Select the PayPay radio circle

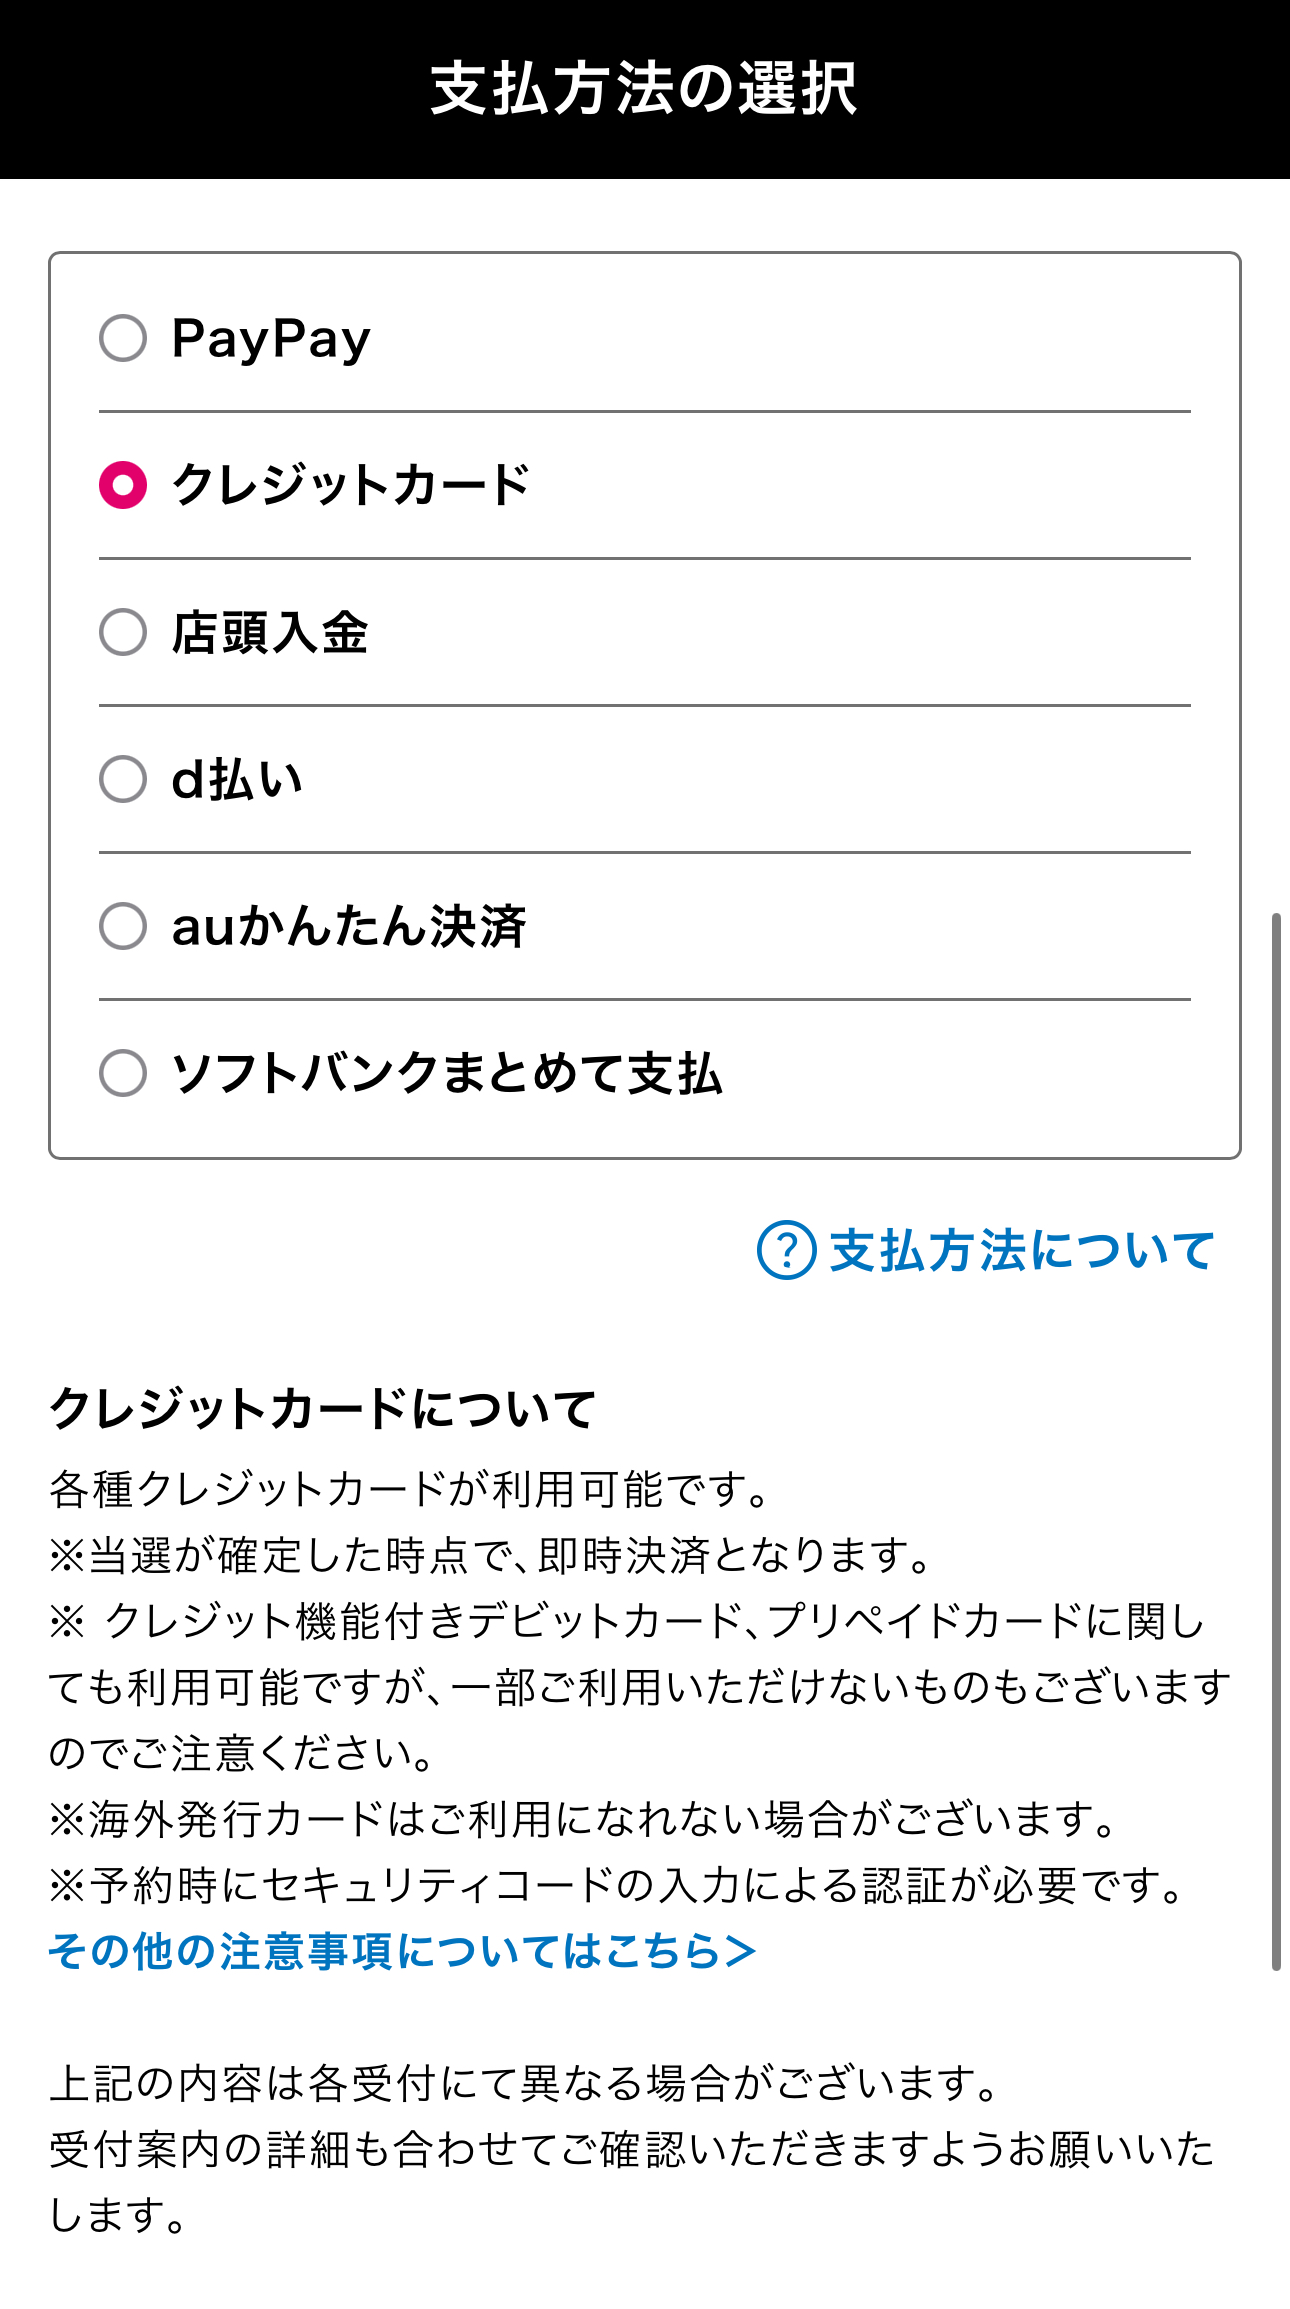point(123,338)
